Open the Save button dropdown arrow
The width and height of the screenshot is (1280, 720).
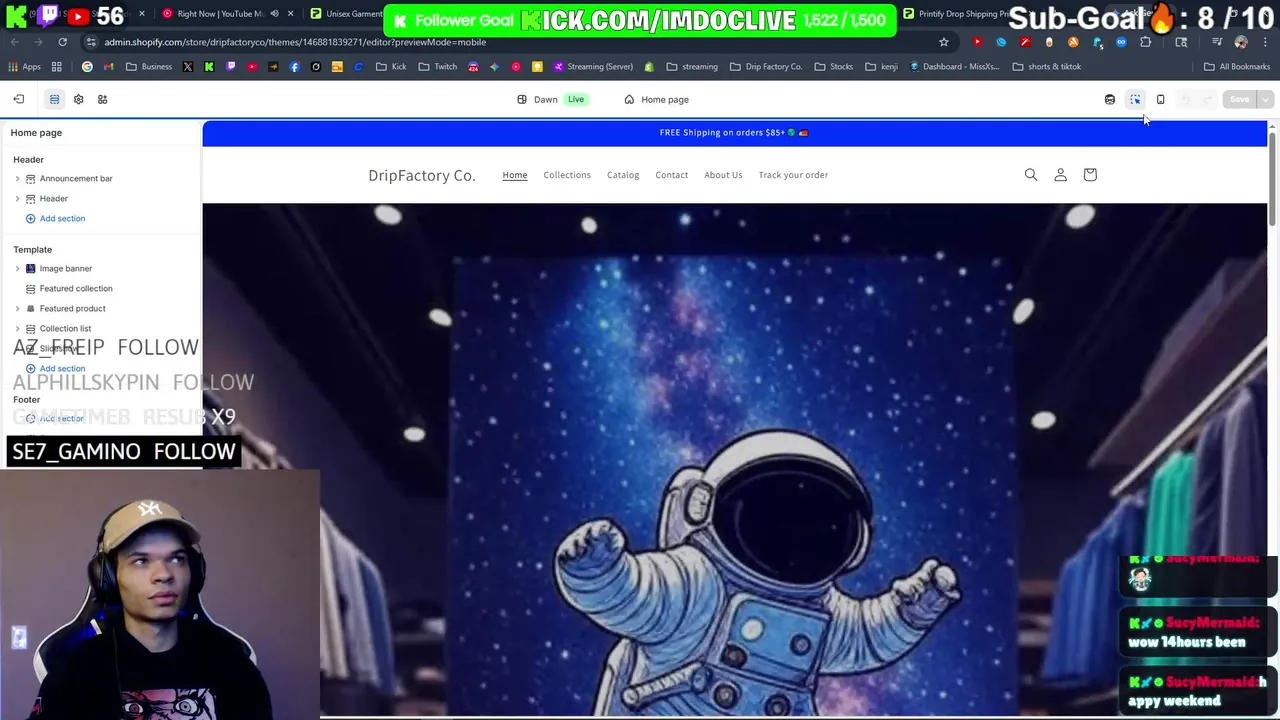1265,99
